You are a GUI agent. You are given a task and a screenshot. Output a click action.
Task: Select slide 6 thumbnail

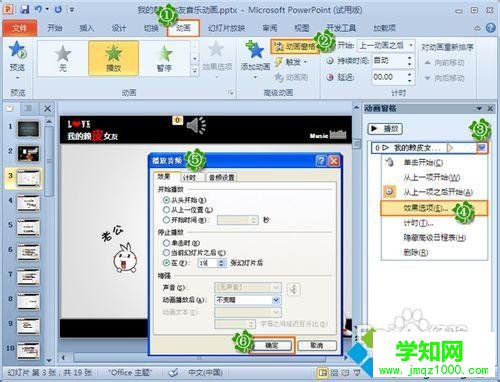coord(28,252)
